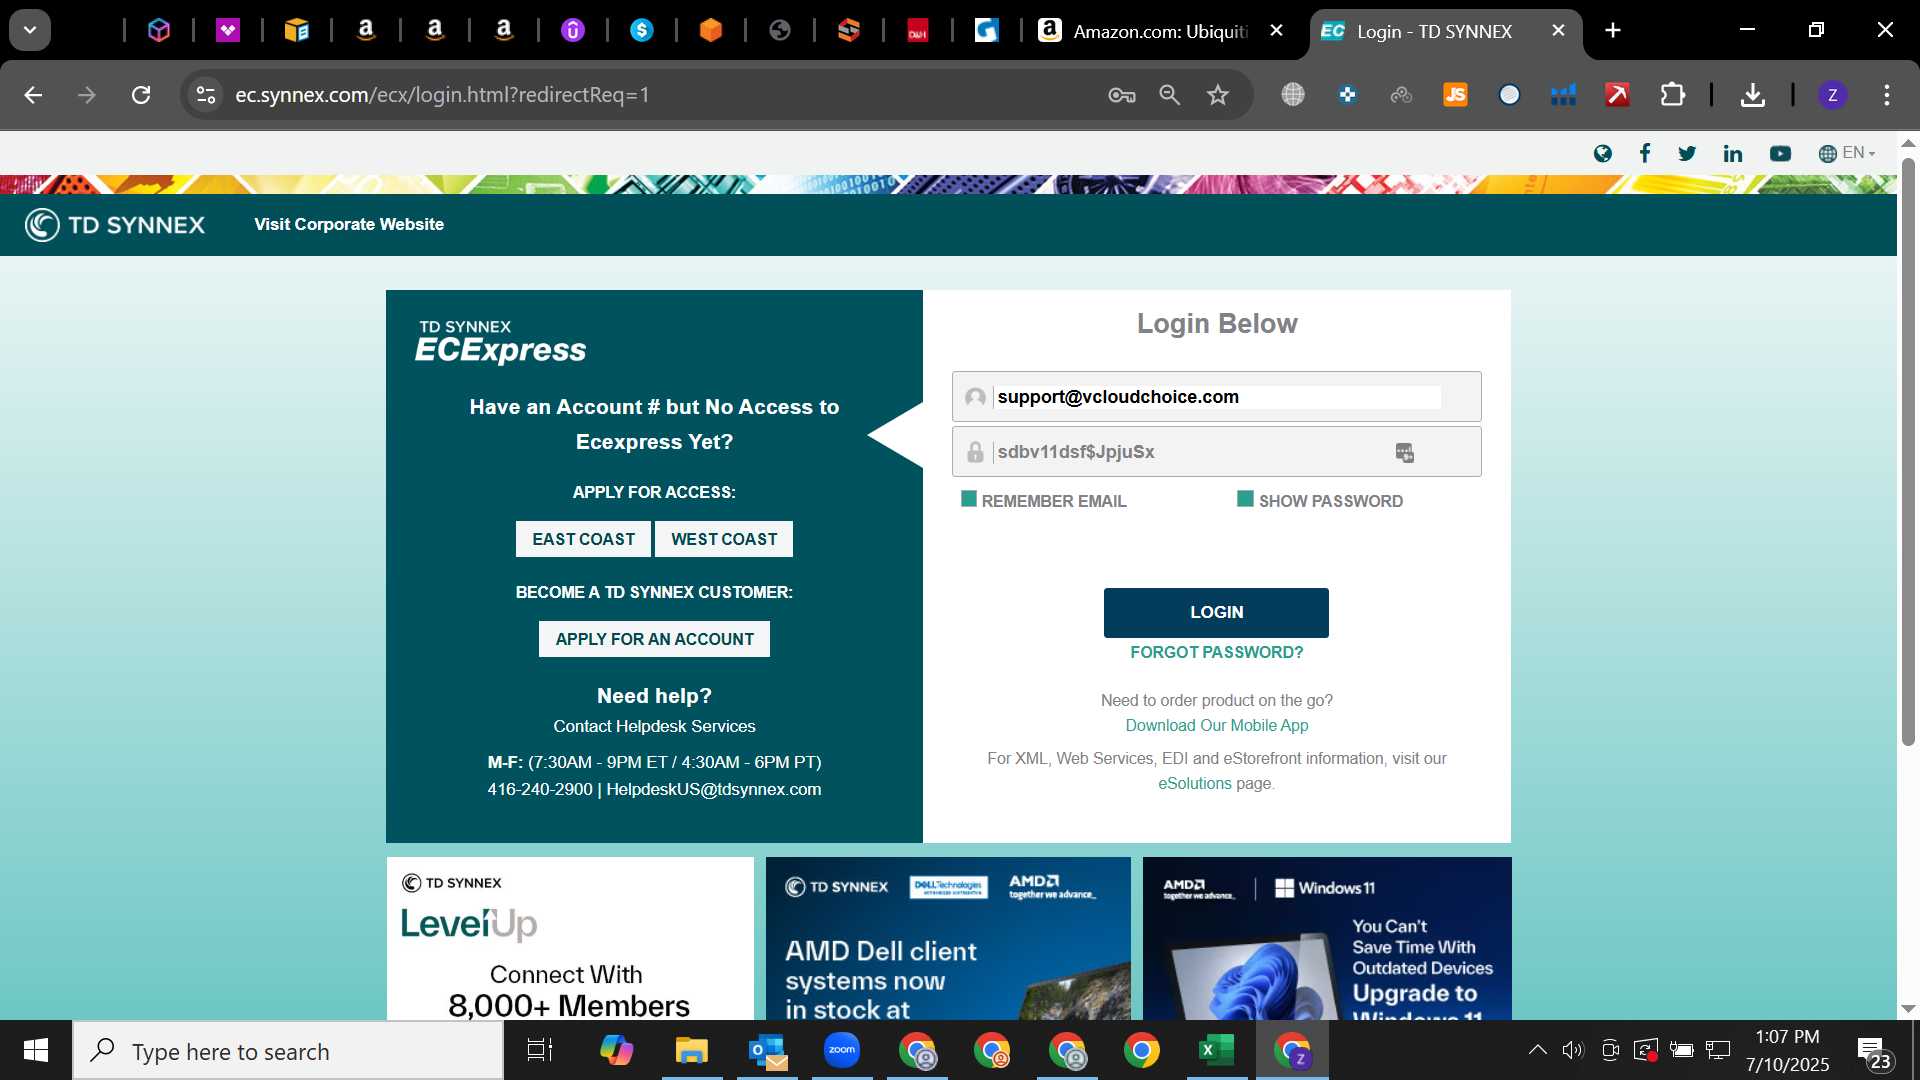The width and height of the screenshot is (1920, 1080).
Task: Click the Windows taskbar search box
Action: 288,1051
